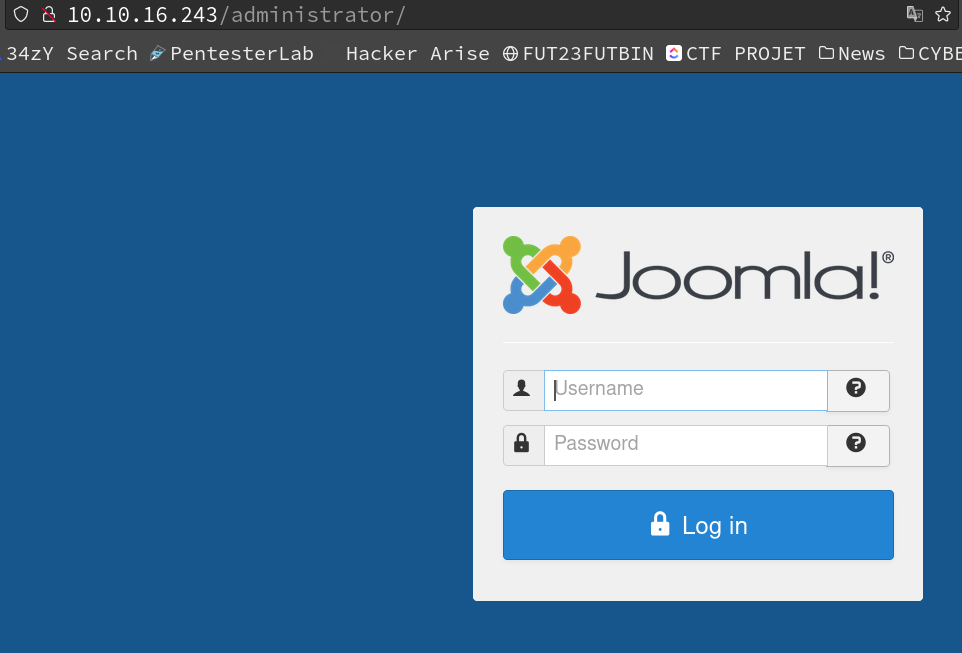Viewport: 962px width, 653px height.
Task: Open the CYBE bookmarks folder
Action: pos(930,53)
